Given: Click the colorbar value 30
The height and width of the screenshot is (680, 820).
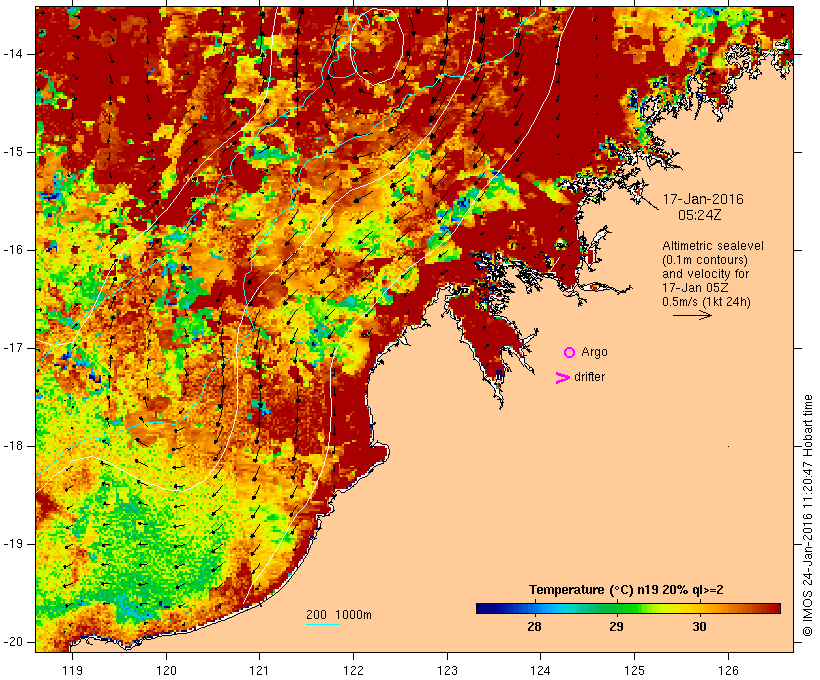Looking at the screenshot, I should (x=699, y=627).
